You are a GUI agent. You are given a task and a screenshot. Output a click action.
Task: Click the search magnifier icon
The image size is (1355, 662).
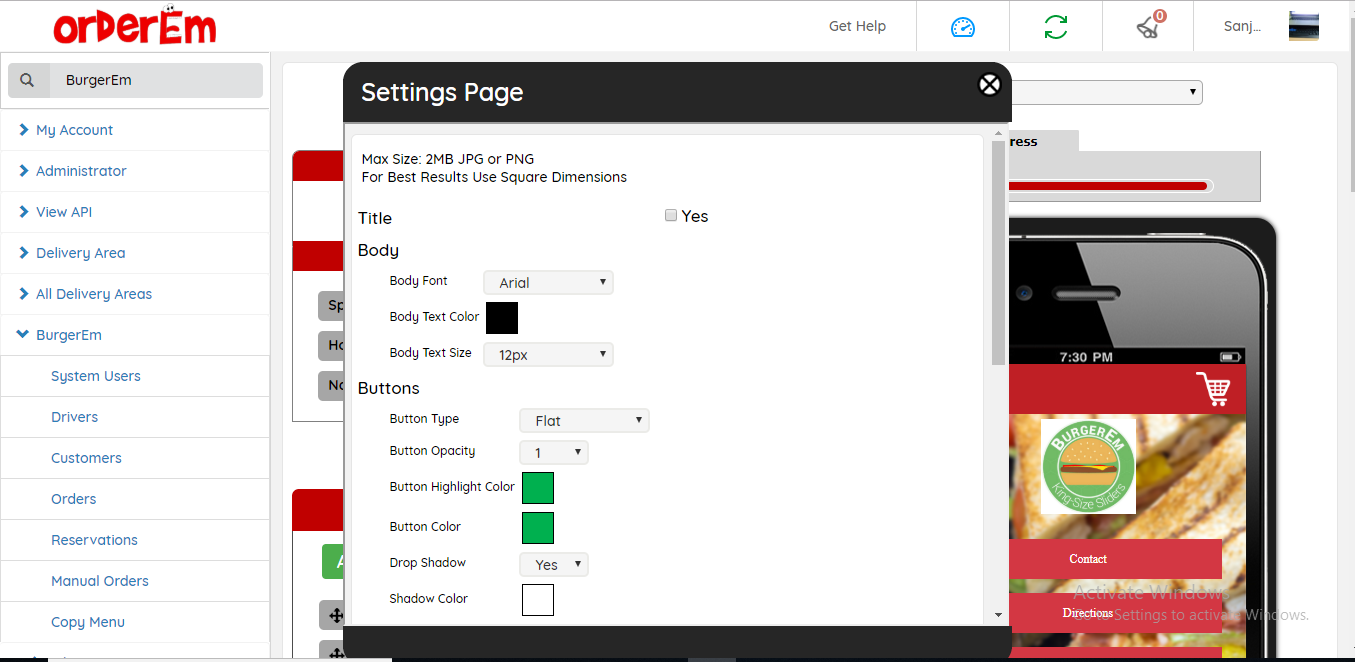[28, 80]
